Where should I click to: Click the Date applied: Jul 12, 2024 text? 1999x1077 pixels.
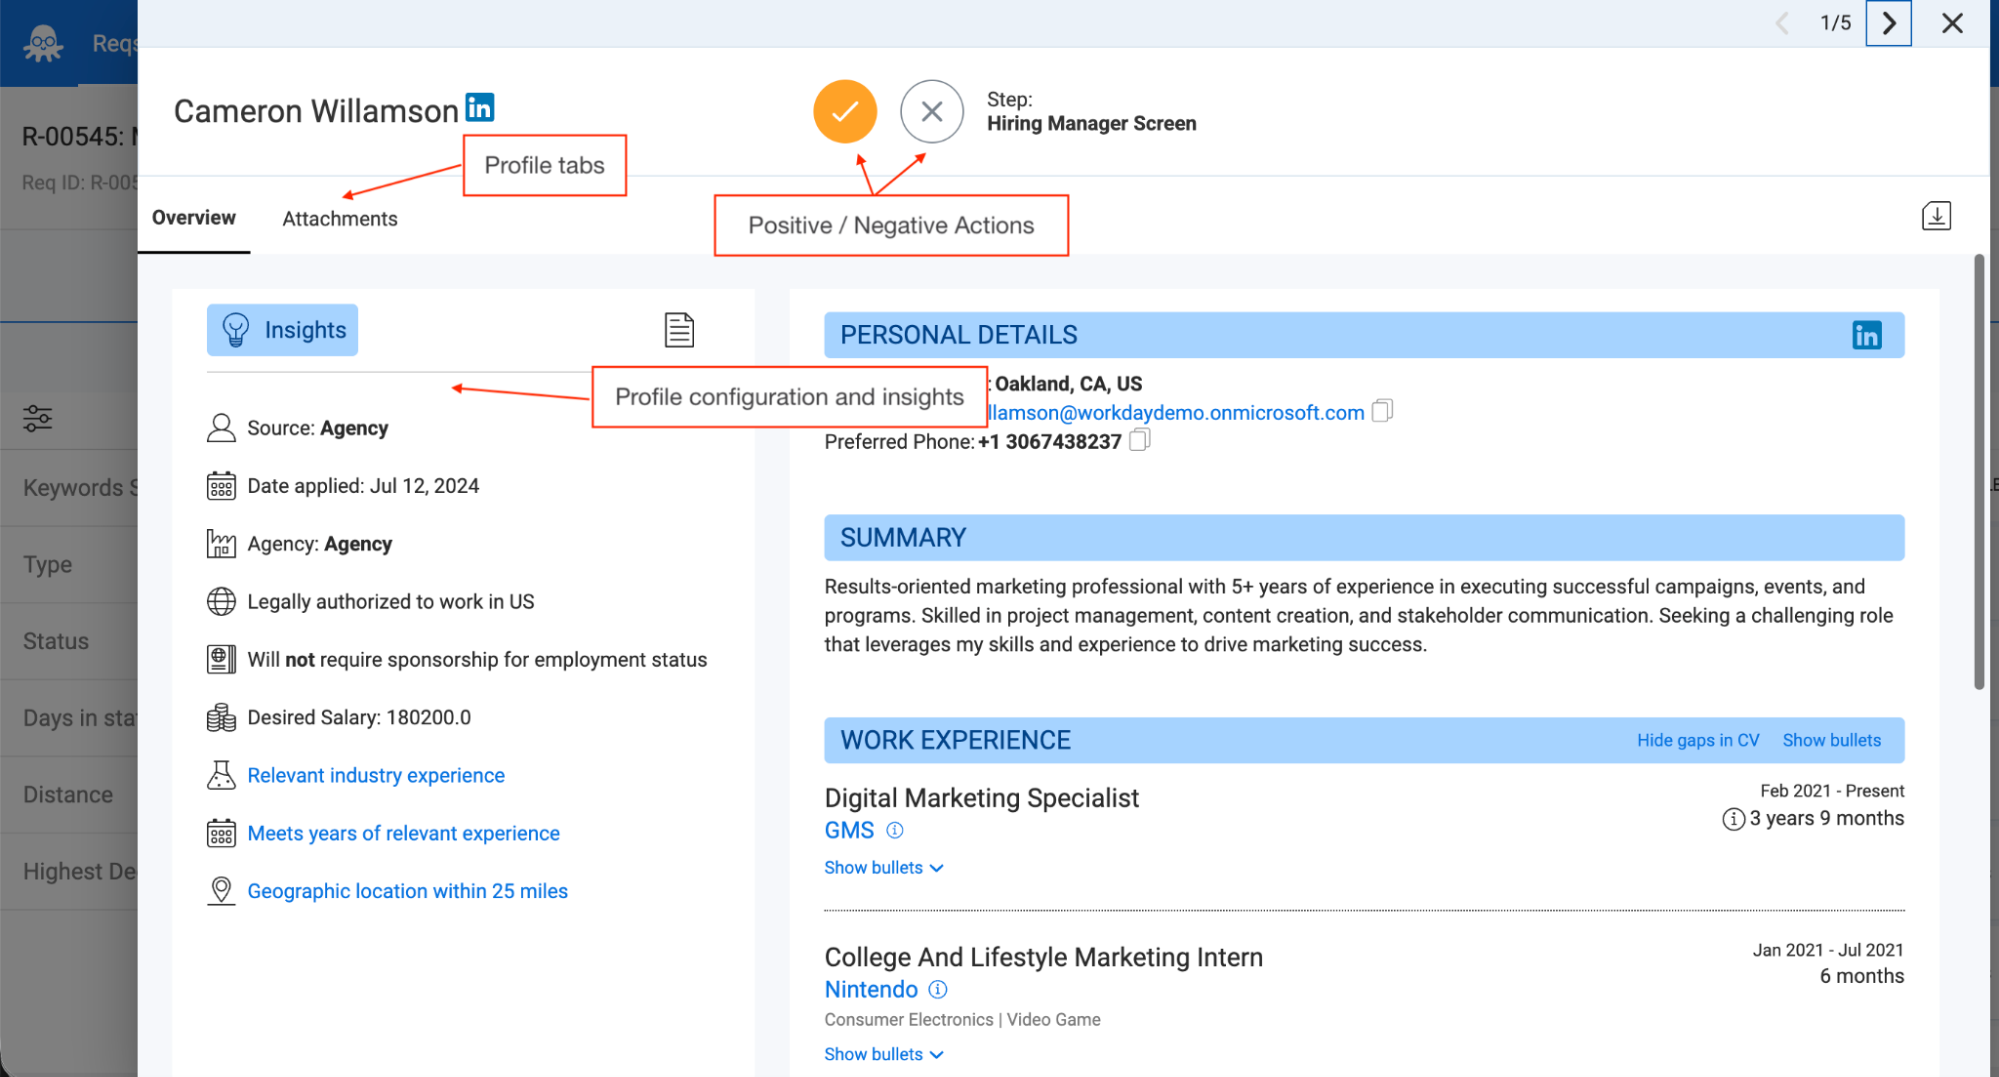point(363,486)
